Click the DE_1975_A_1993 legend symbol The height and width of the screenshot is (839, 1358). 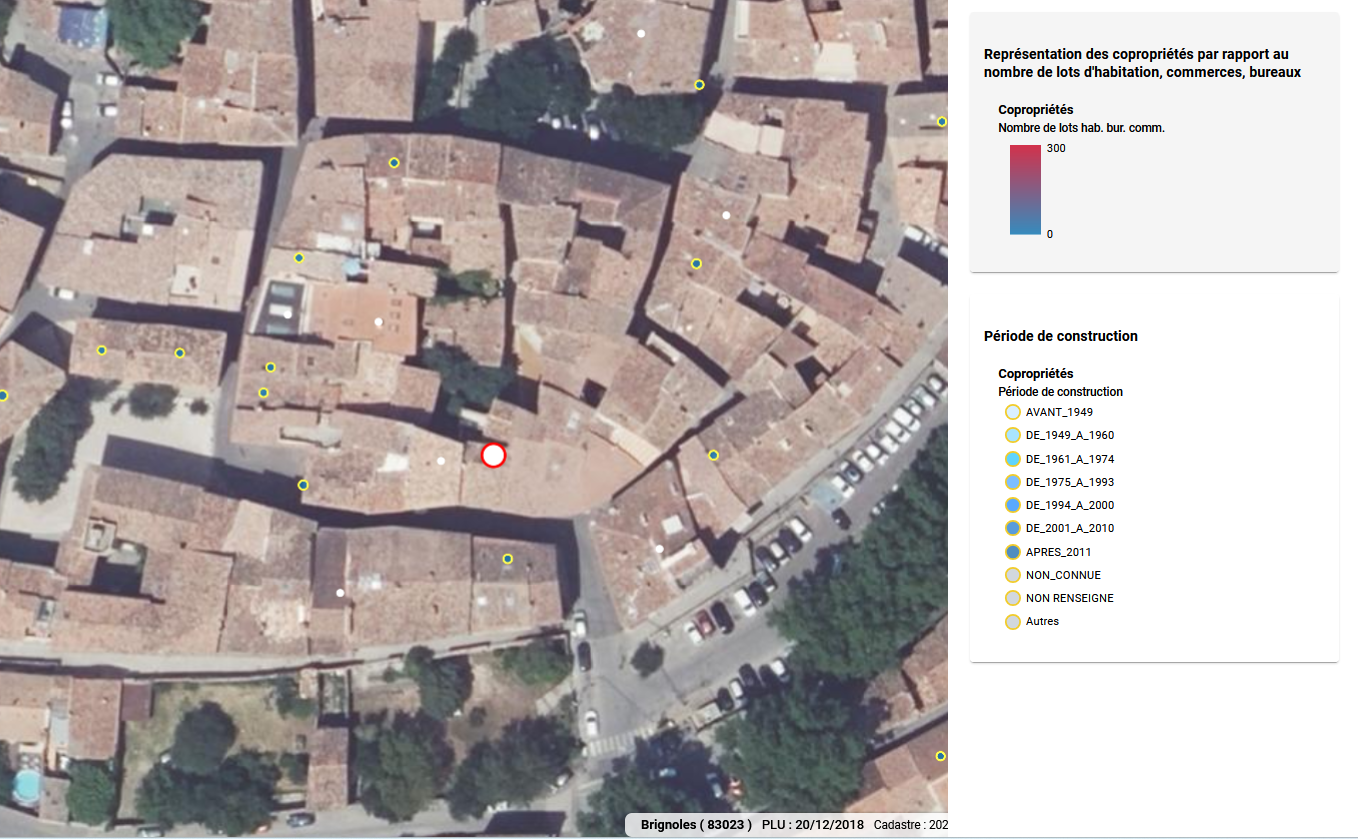pos(1012,482)
